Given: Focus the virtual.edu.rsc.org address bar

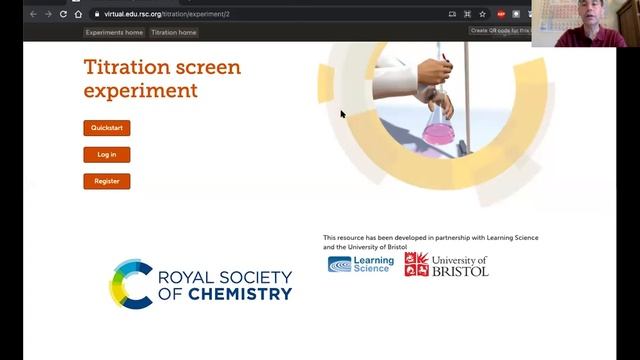Looking at the screenshot, I should pos(269,14).
